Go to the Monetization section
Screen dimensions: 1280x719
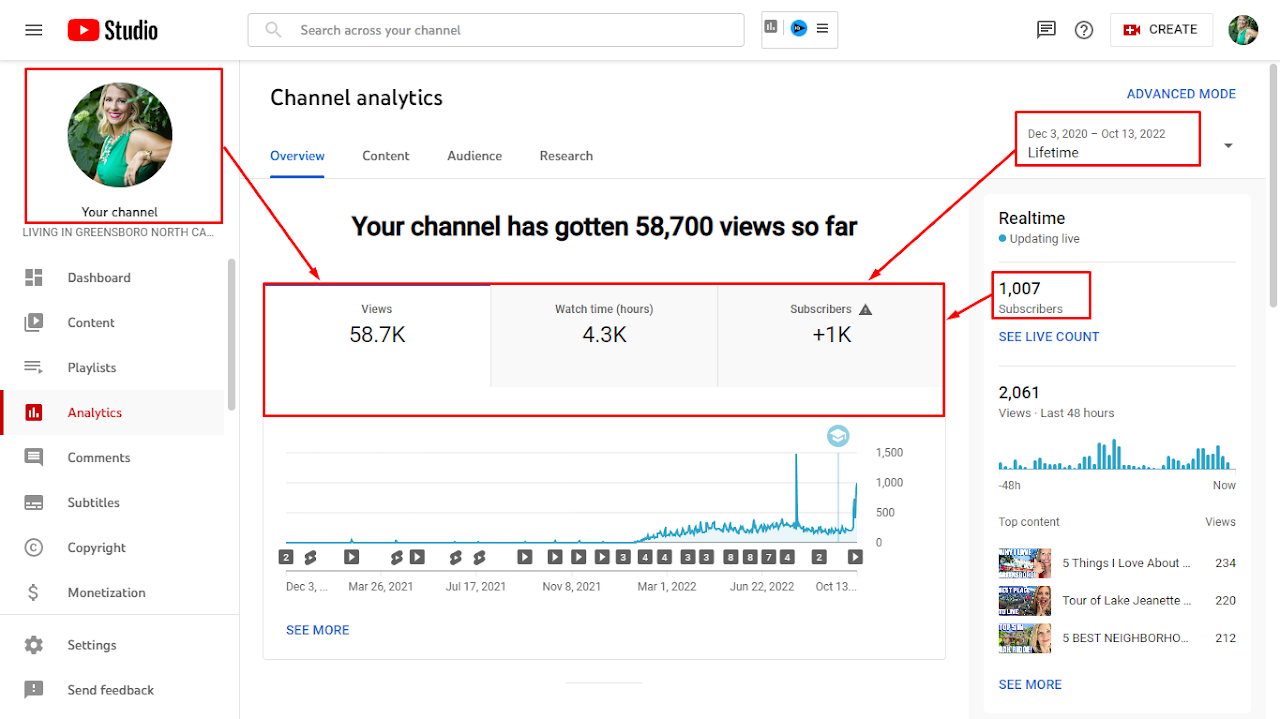tap(104, 592)
